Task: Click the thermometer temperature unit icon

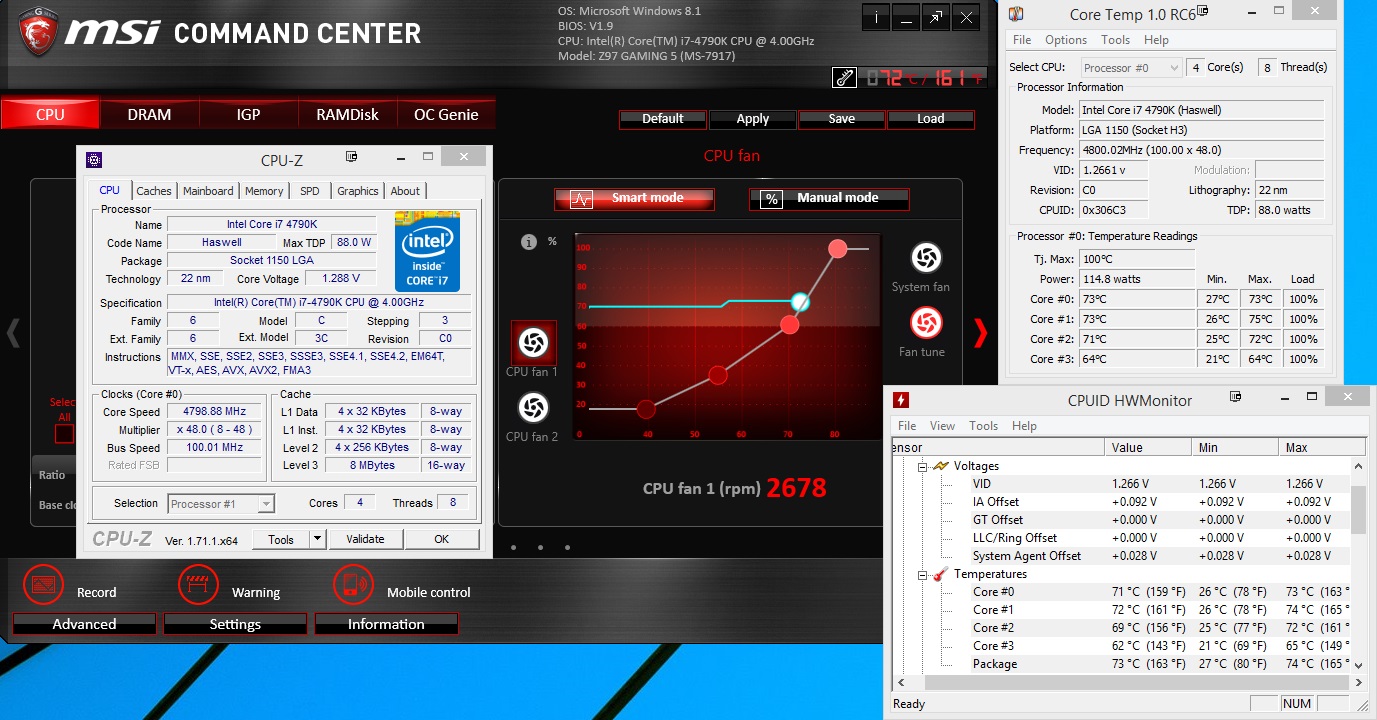Action: 844,78
